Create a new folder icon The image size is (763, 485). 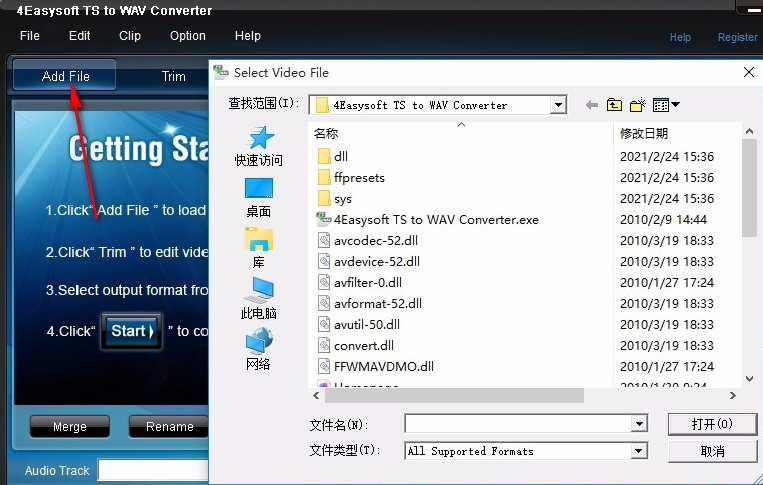tap(637, 105)
